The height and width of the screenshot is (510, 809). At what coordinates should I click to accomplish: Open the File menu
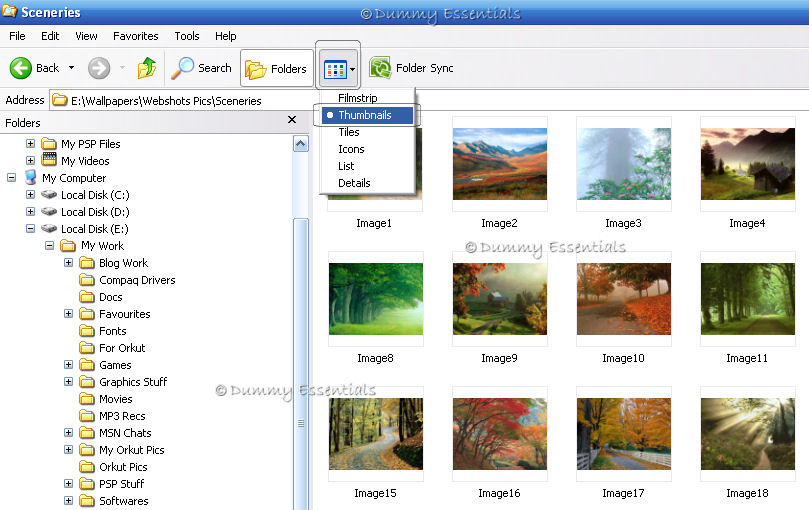pyautogui.click(x=17, y=36)
